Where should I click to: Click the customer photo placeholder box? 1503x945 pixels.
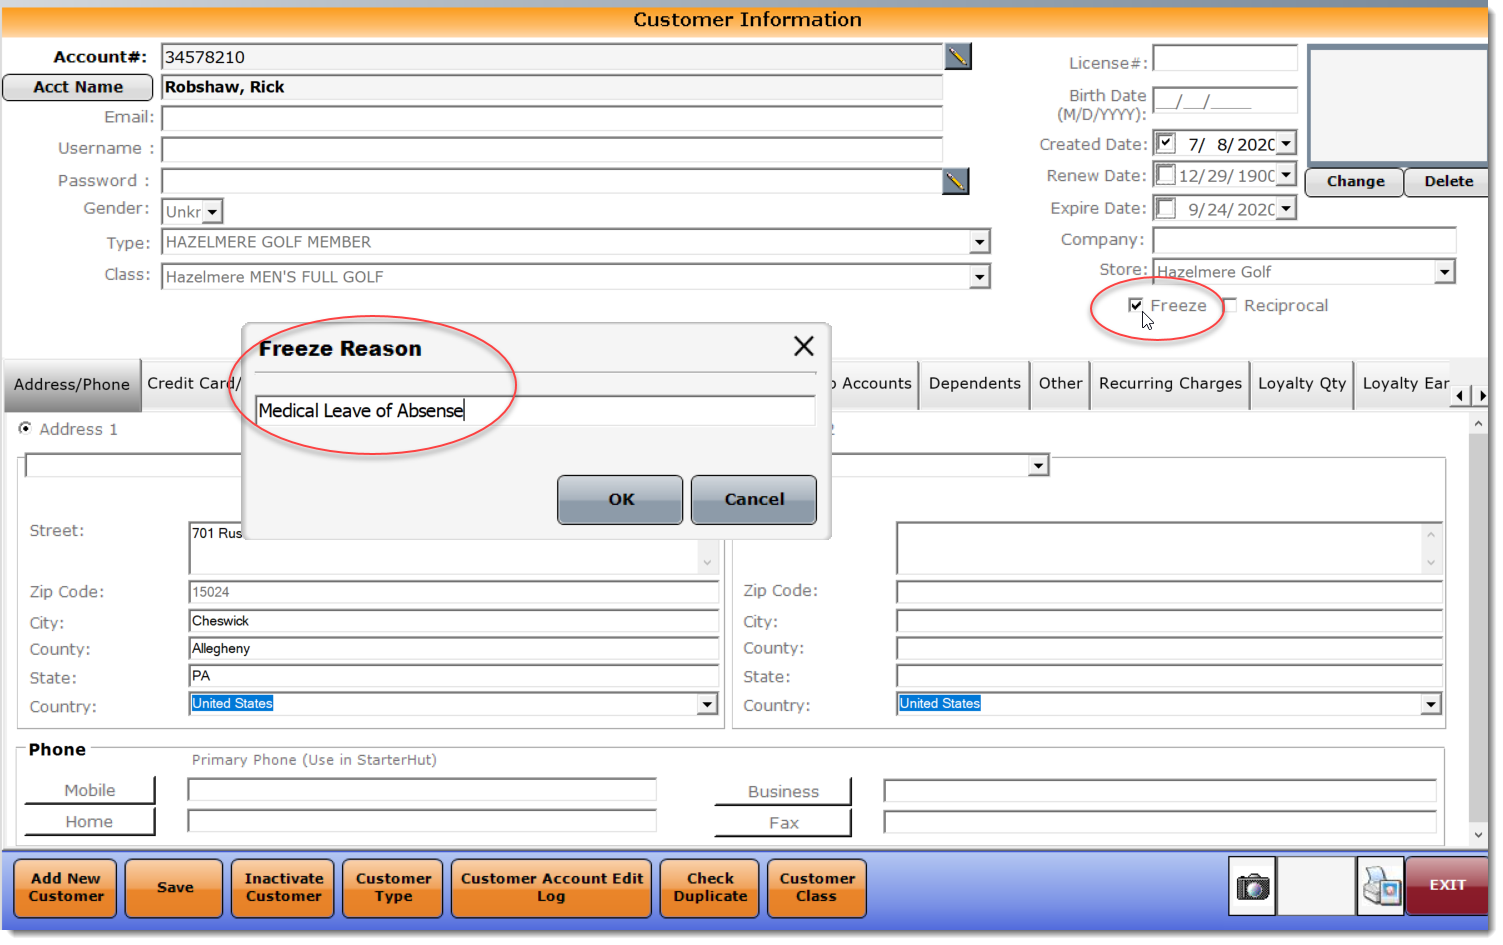pos(1398,105)
